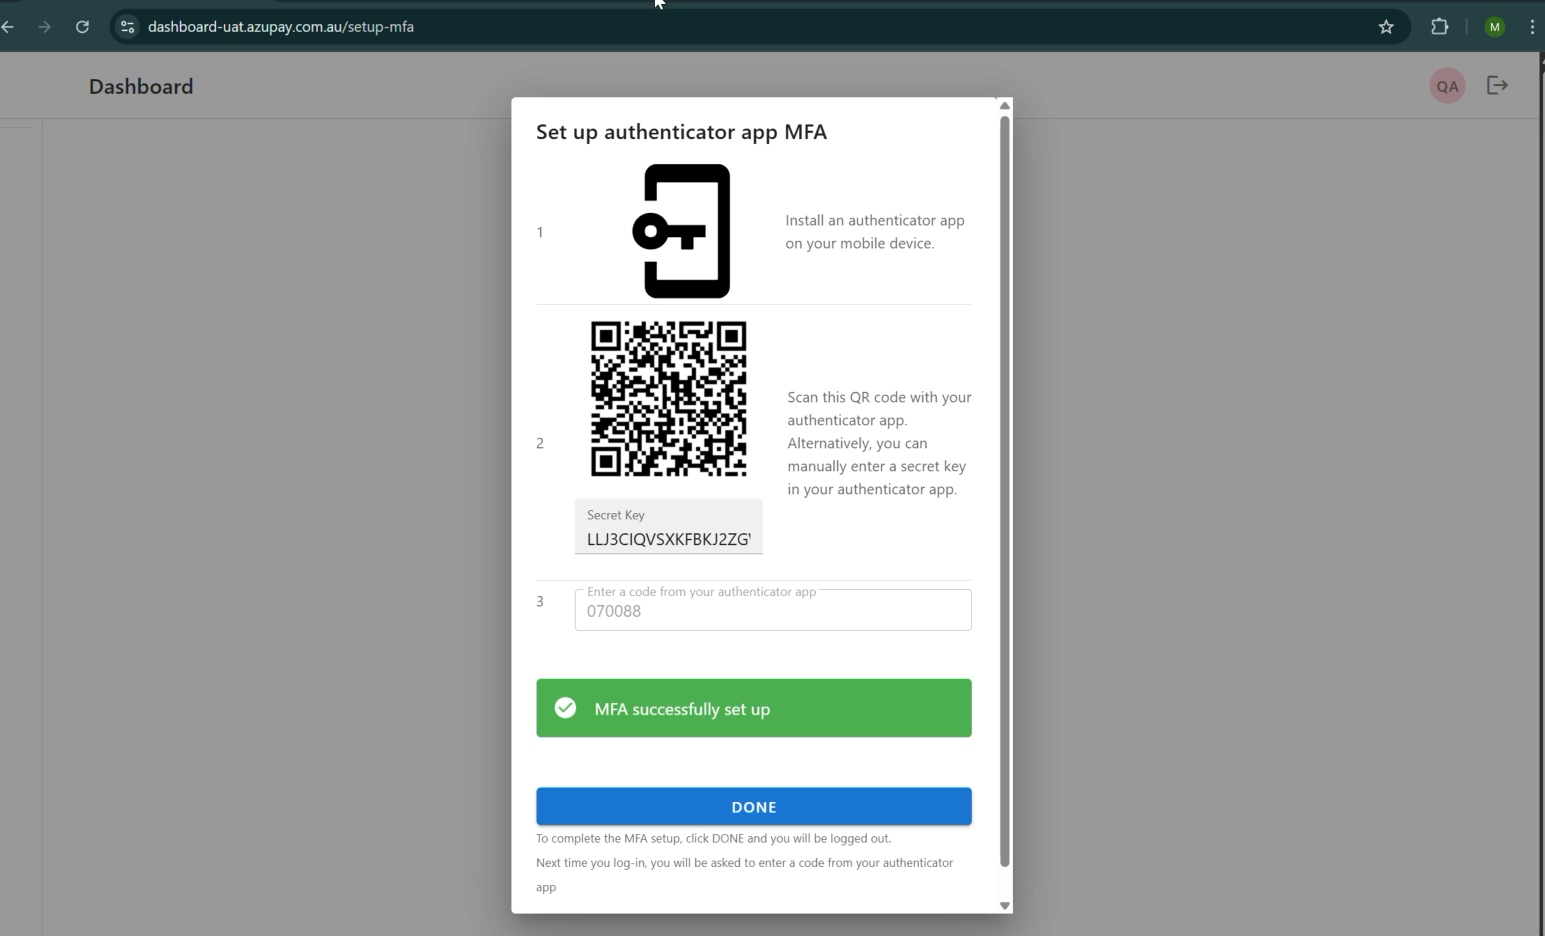This screenshot has height=936, width=1545.
Task: Open the Chrome profile avatar M
Action: click(x=1495, y=27)
